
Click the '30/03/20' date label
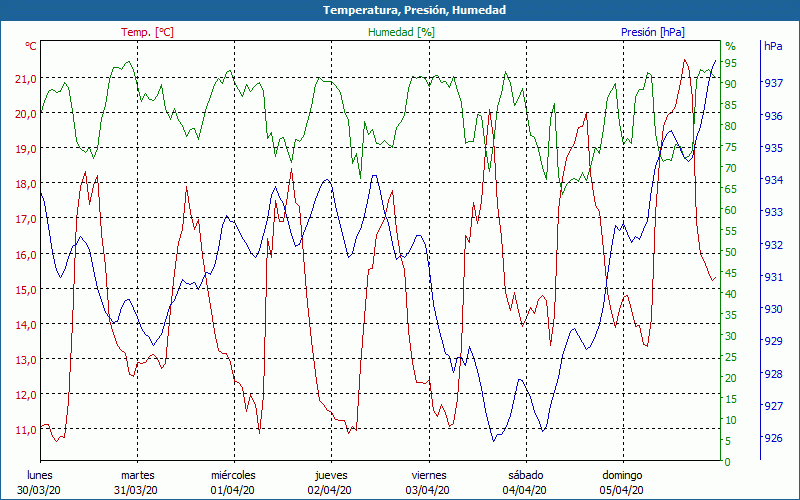click(x=39, y=491)
